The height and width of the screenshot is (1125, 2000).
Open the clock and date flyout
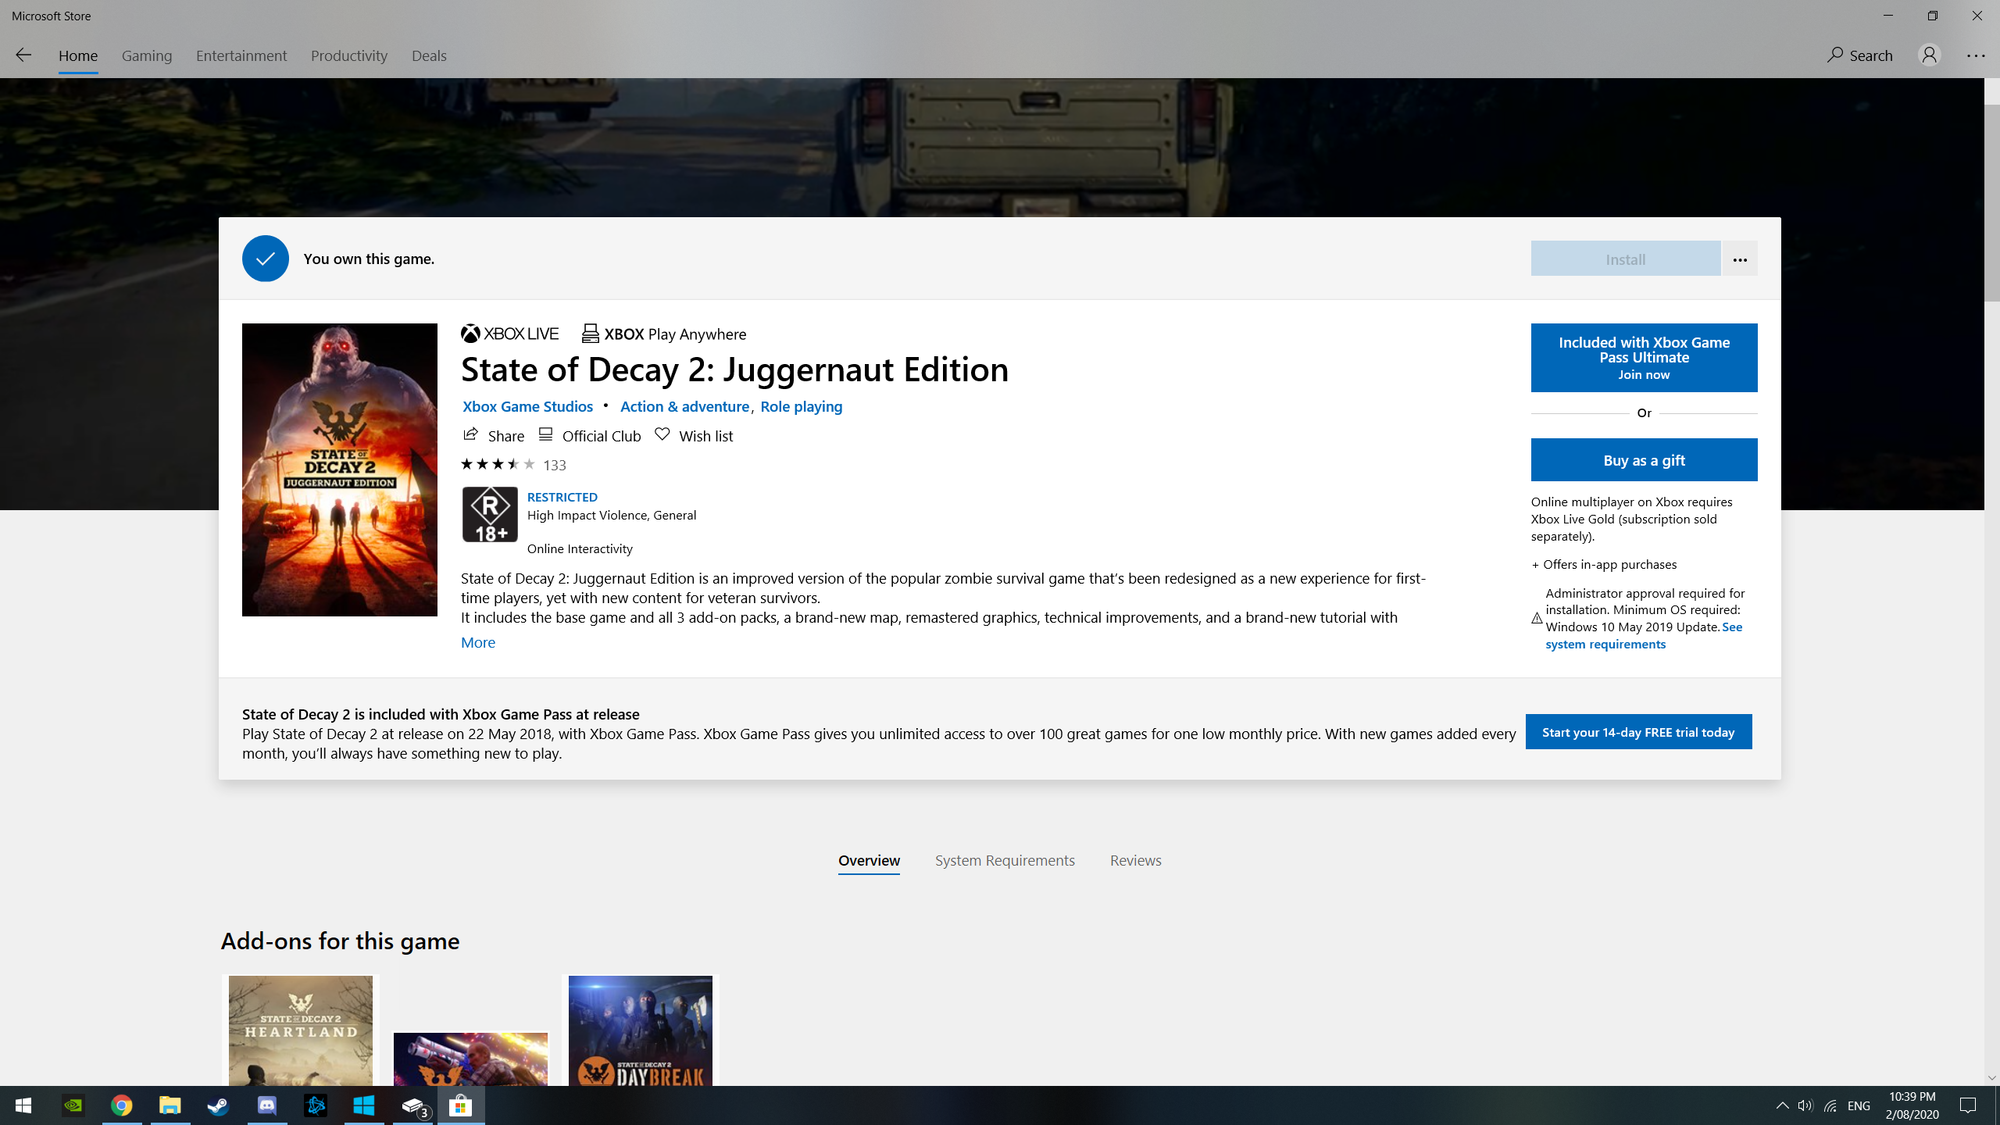(x=1912, y=1105)
